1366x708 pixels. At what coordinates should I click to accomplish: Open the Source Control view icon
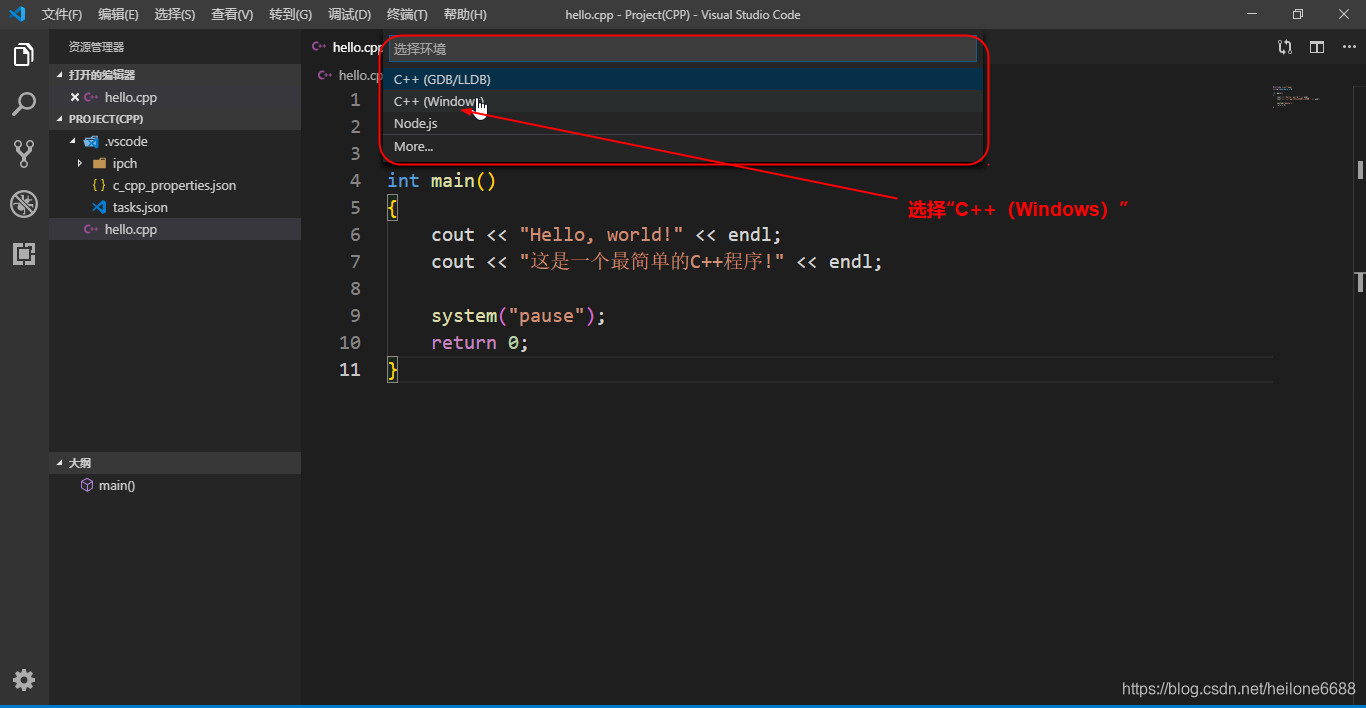point(24,153)
